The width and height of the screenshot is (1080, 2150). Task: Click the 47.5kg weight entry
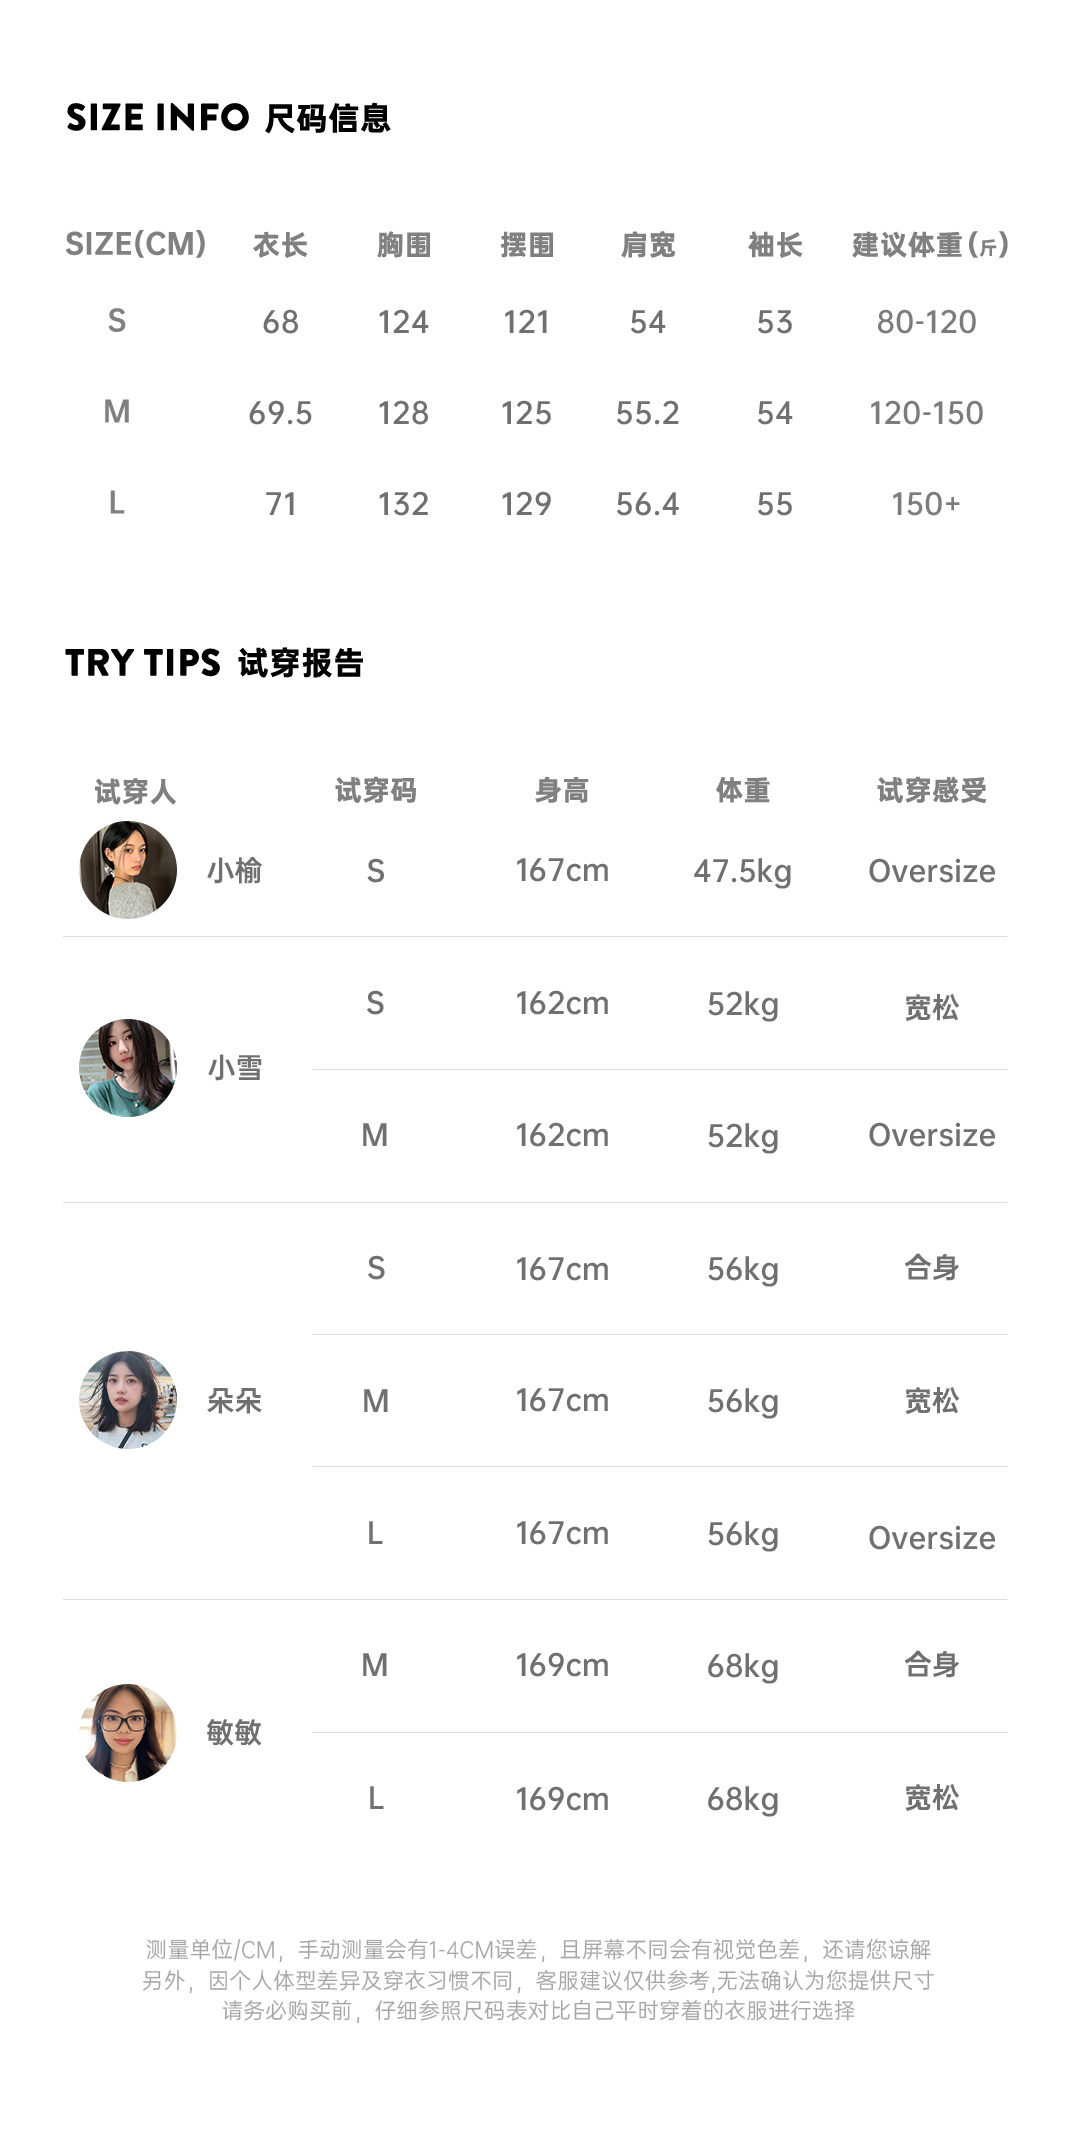[x=742, y=871]
